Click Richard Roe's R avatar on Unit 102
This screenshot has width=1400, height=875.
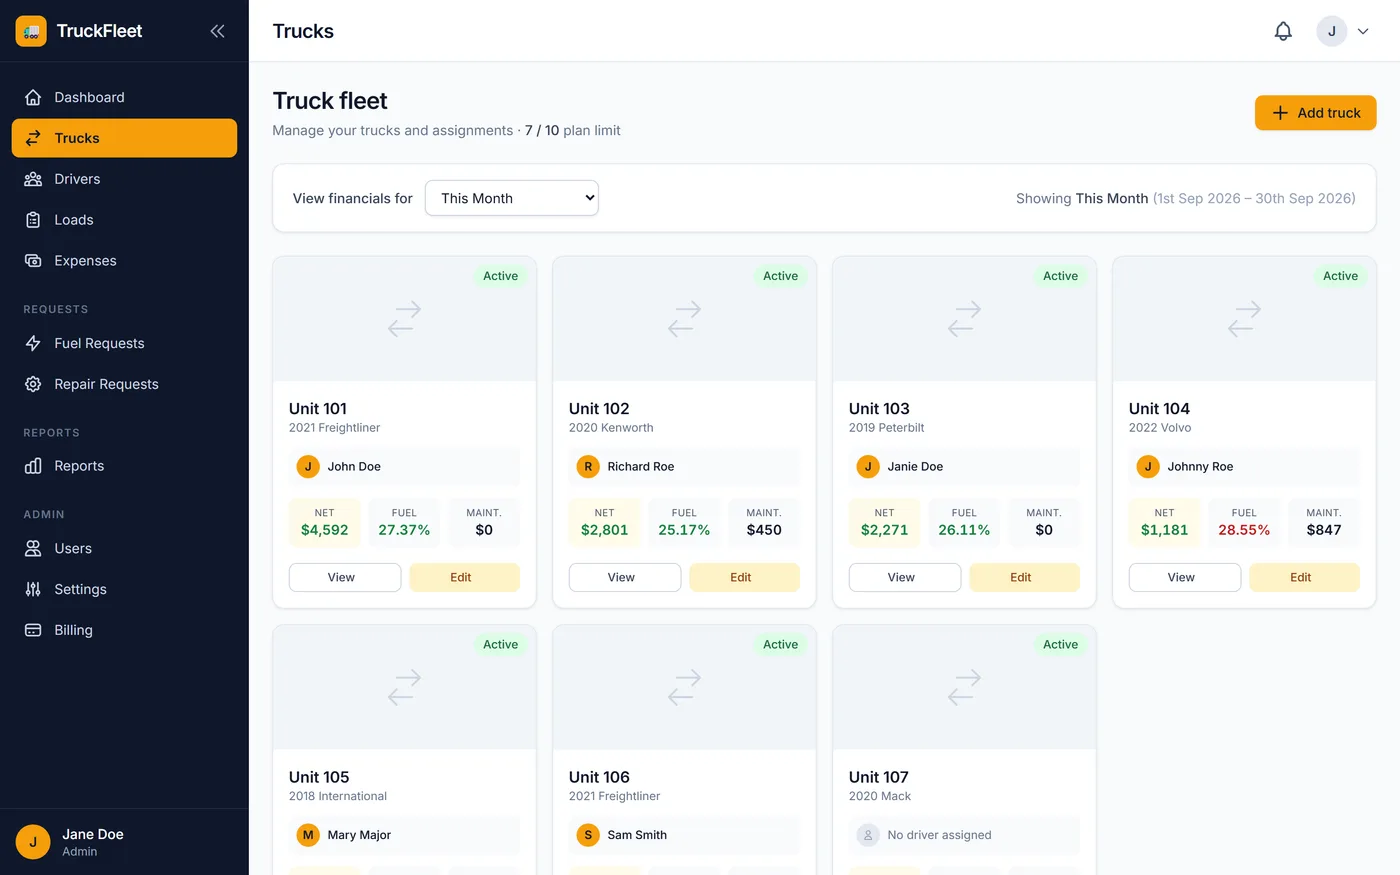588,466
